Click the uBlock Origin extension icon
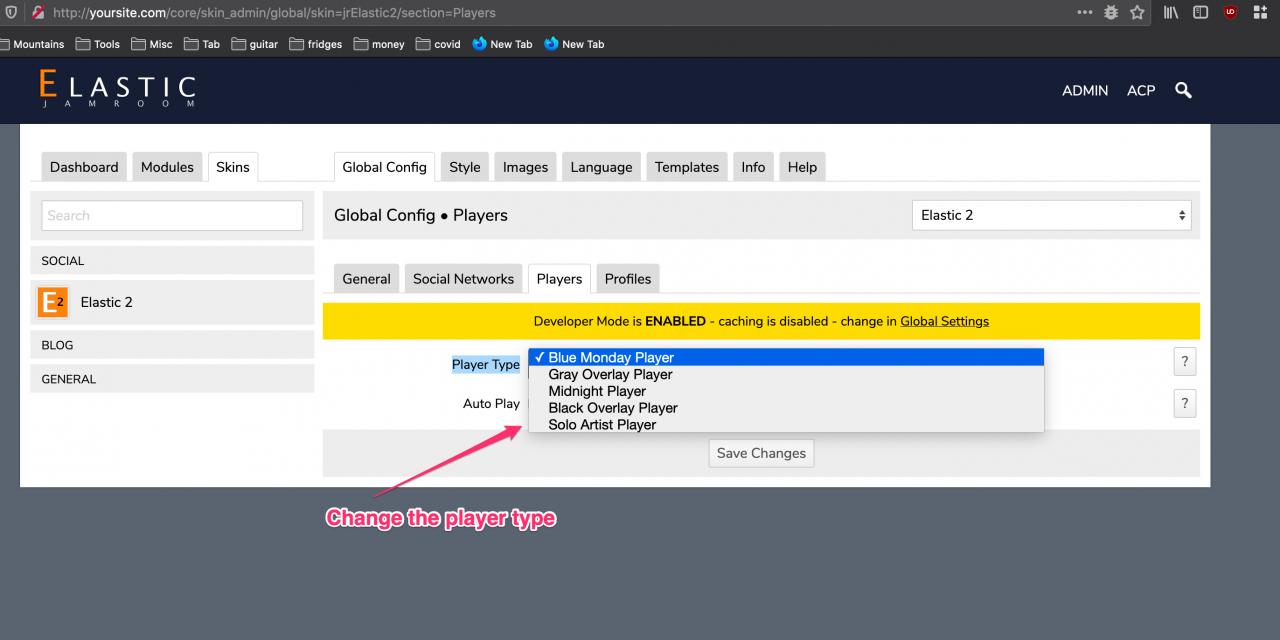Screen dimensions: 1280x640 click(1230, 13)
